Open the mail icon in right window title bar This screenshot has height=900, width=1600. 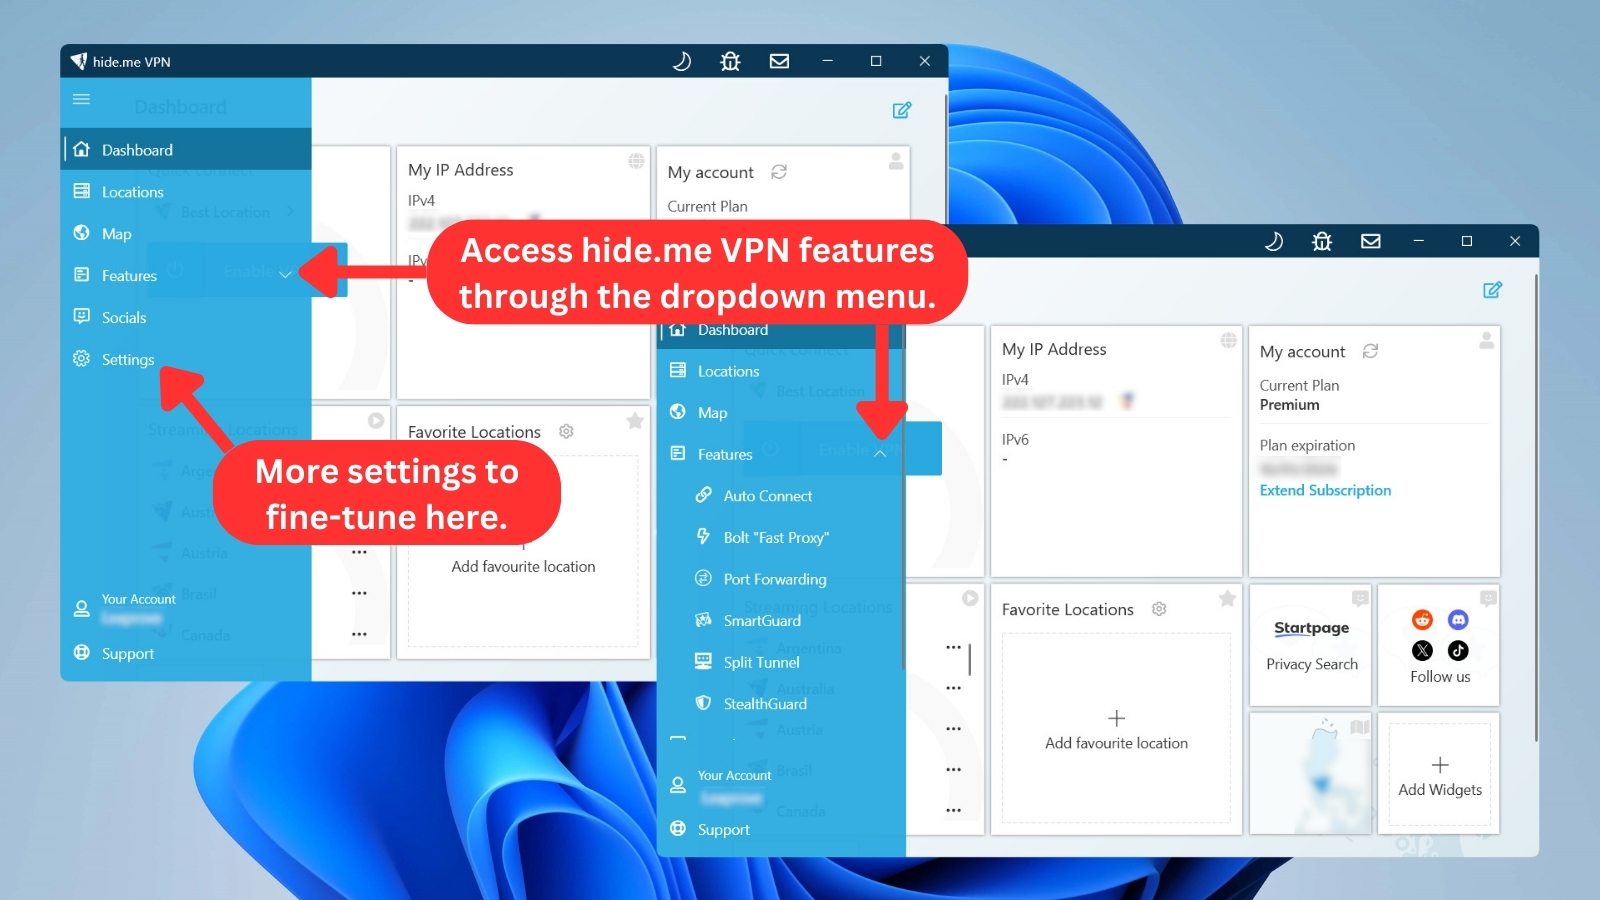click(x=1371, y=241)
